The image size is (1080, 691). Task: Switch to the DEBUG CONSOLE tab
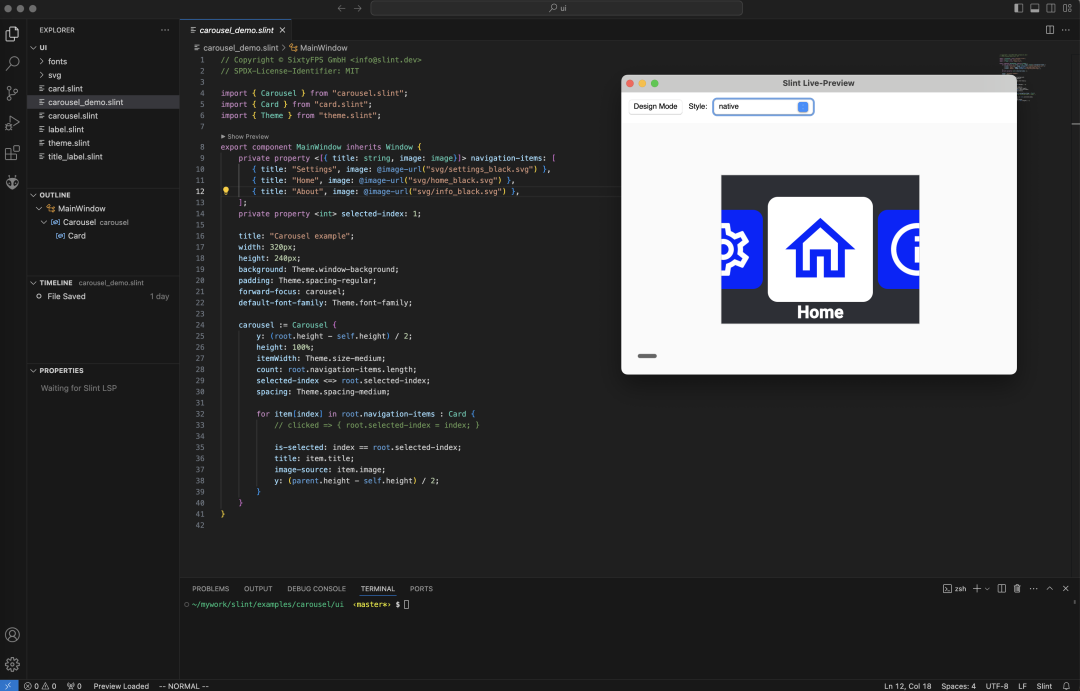pos(316,588)
